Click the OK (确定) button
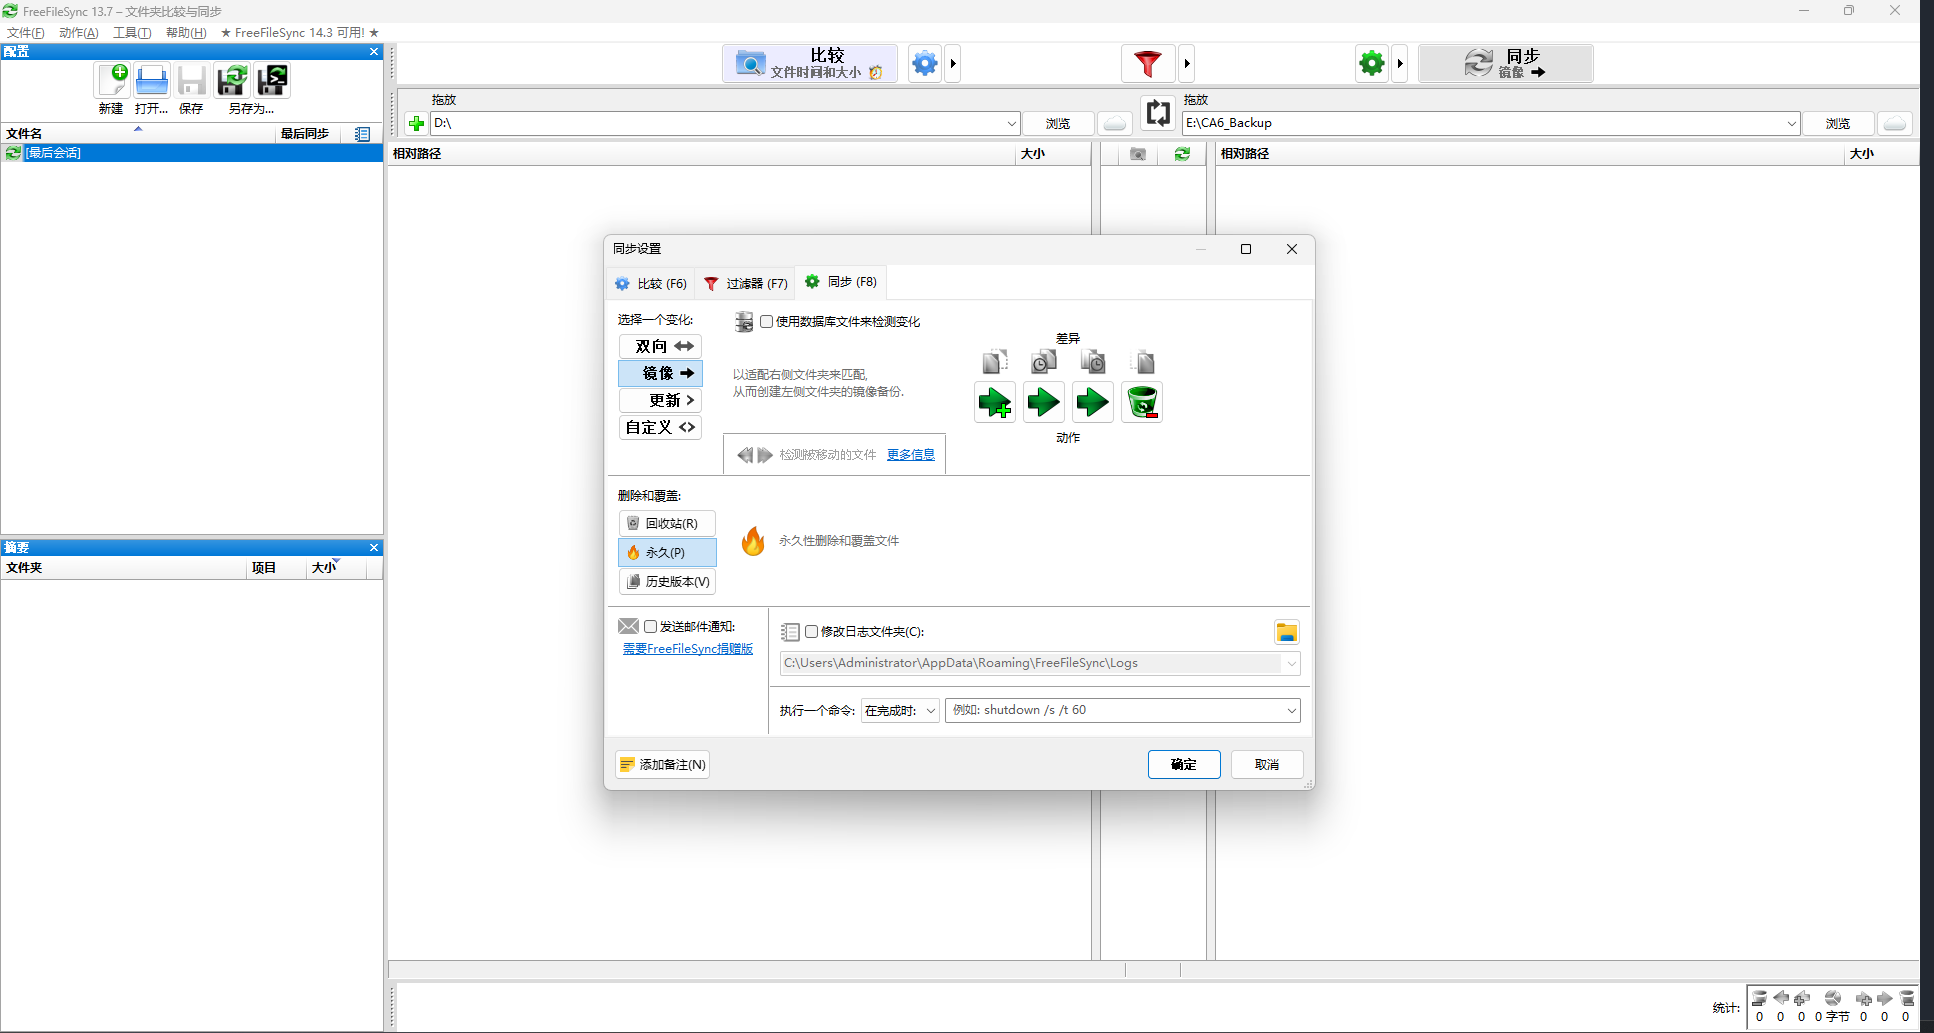 [x=1184, y=765]
